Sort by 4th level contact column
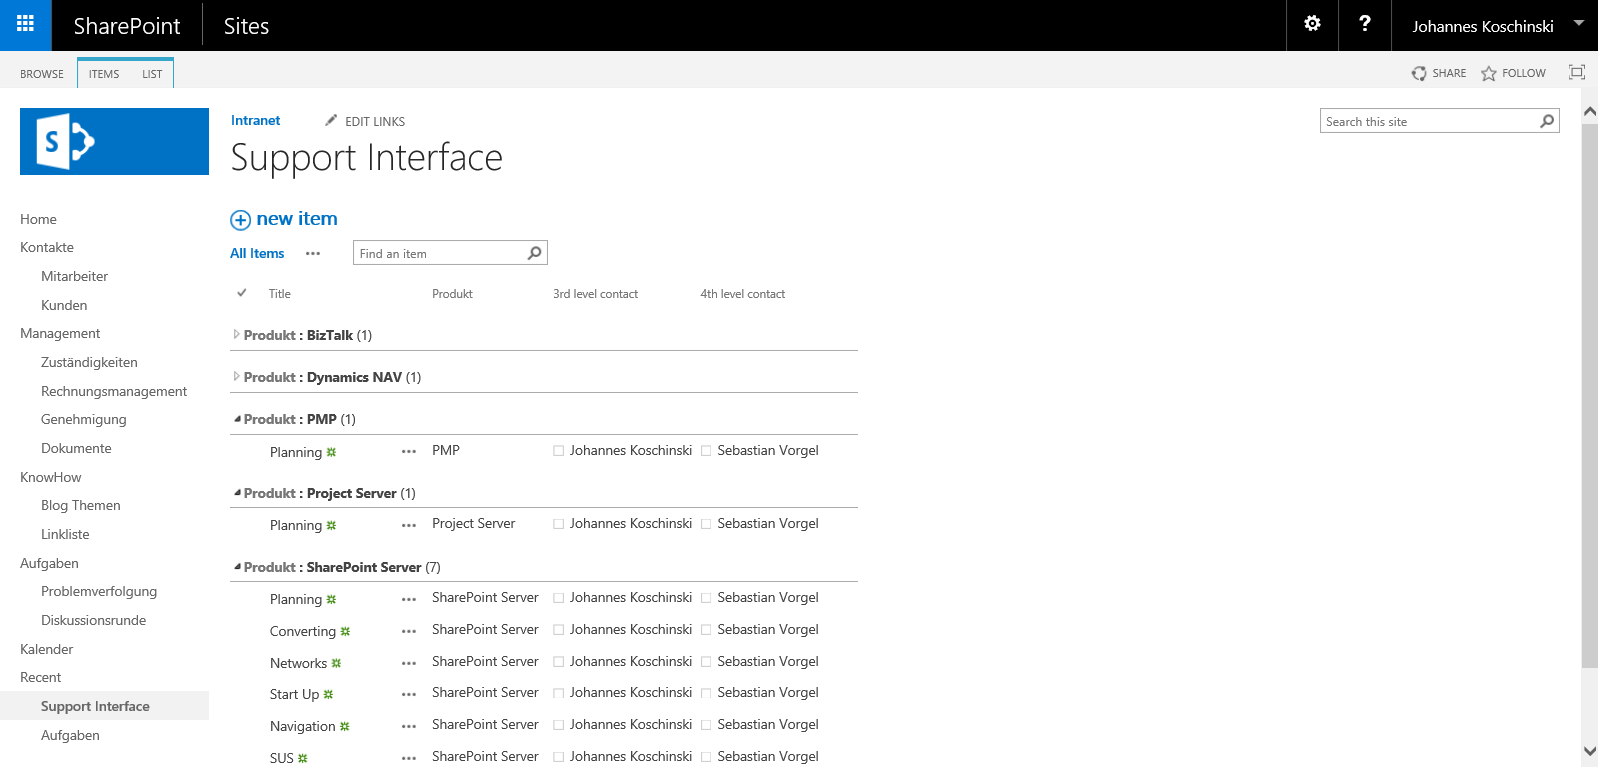The image size is (1598, 767). [742, 294]
